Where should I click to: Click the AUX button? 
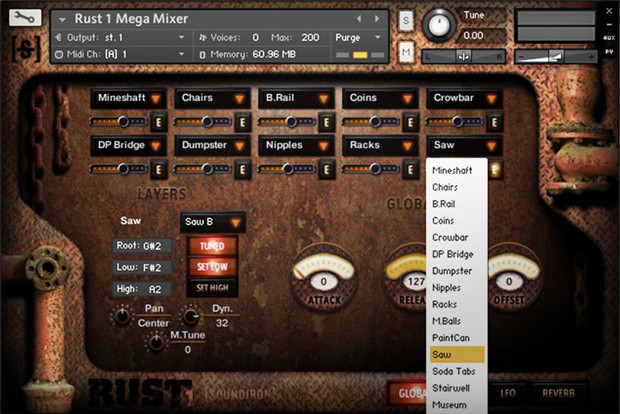pyautogui.click(x=609, y=38)
